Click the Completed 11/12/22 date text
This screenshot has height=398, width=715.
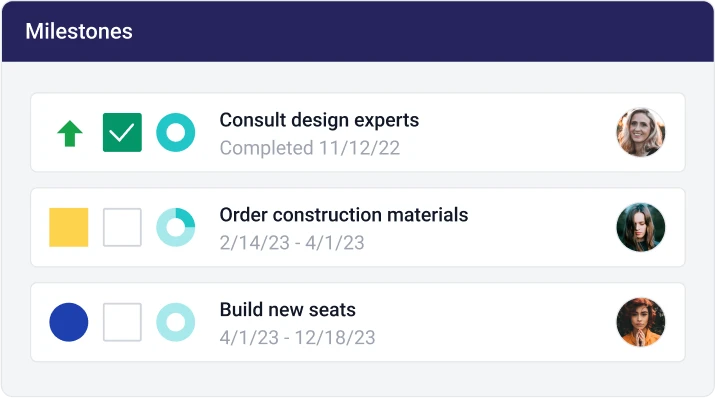coord(310,148)
